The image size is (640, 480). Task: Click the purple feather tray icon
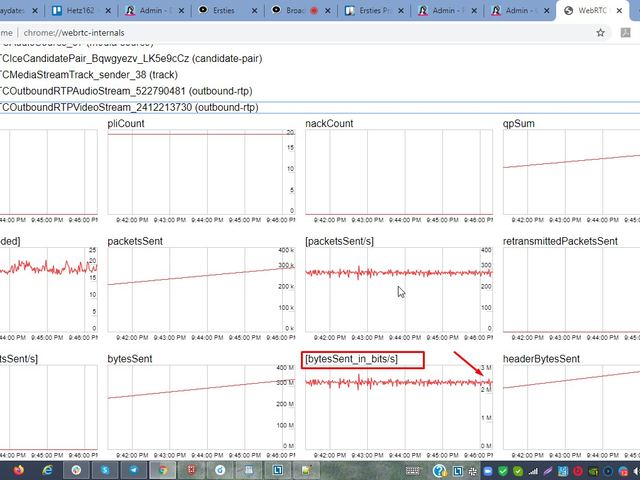coord(548,471)
